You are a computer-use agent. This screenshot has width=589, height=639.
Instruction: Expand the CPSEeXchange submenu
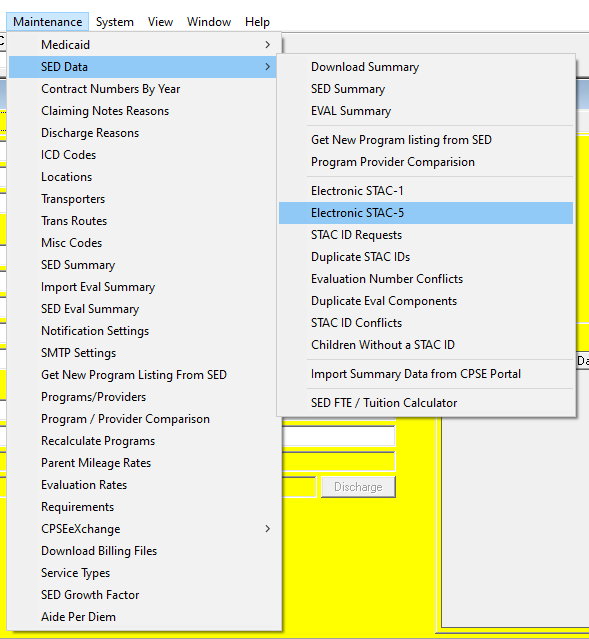[x=267, y=529]
